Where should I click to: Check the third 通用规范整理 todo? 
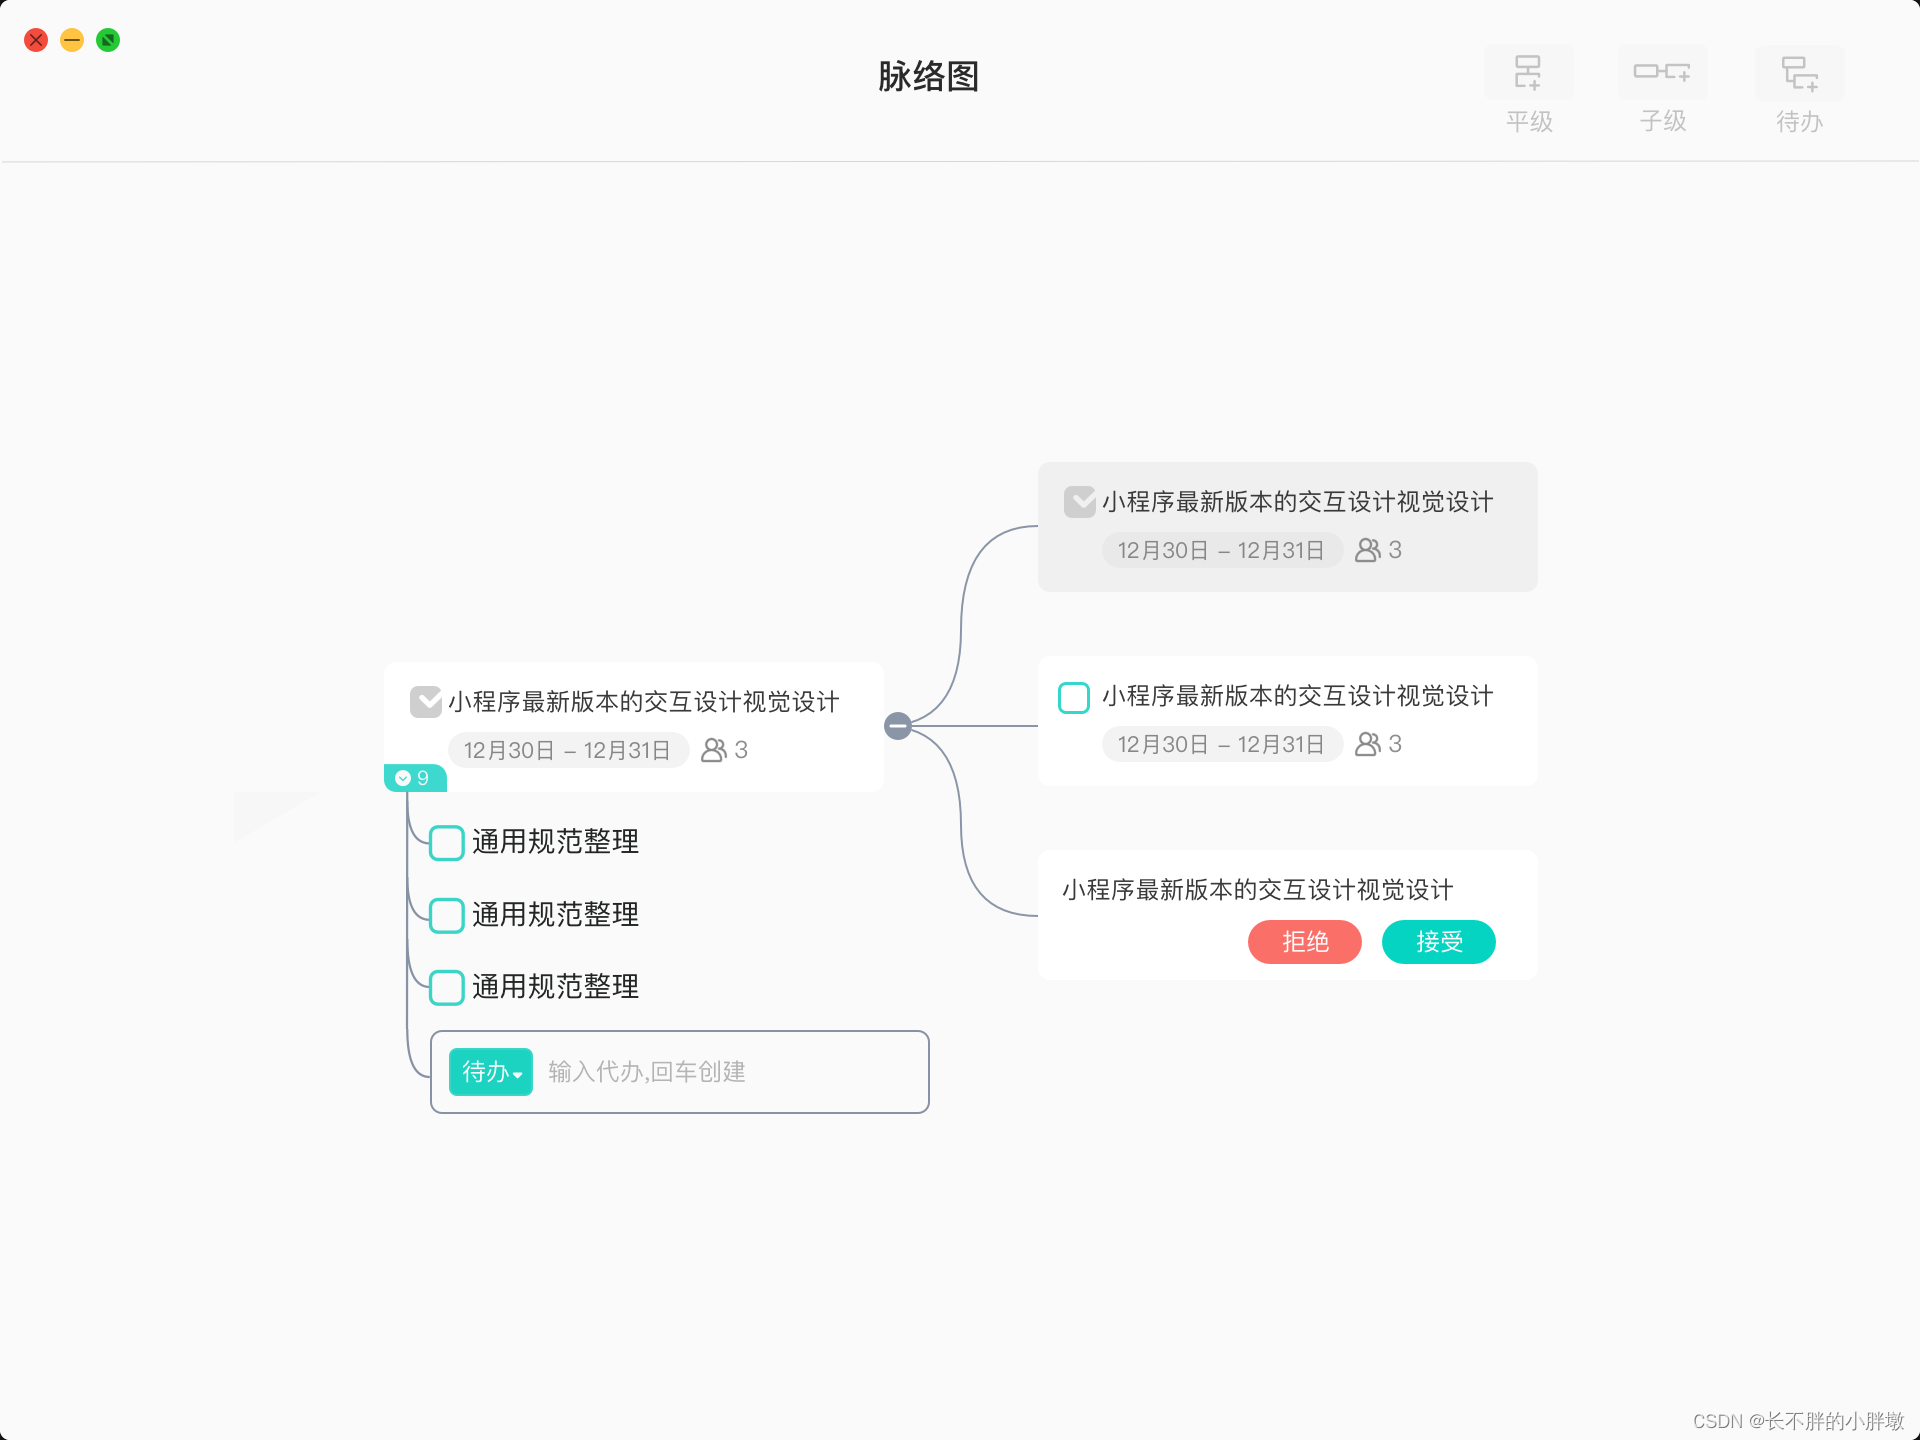[x=447, y=987]
